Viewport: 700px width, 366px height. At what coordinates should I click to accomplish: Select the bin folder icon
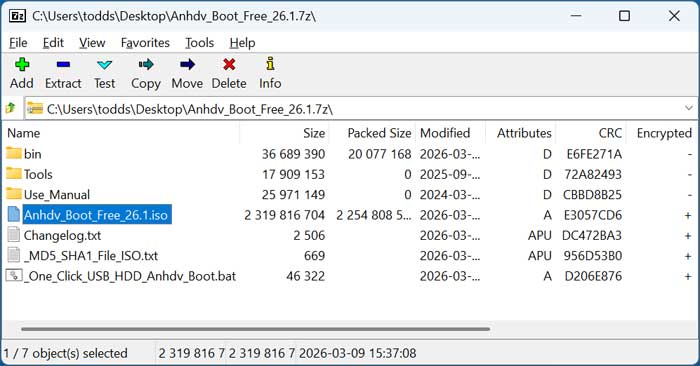[x=14, y=153]
